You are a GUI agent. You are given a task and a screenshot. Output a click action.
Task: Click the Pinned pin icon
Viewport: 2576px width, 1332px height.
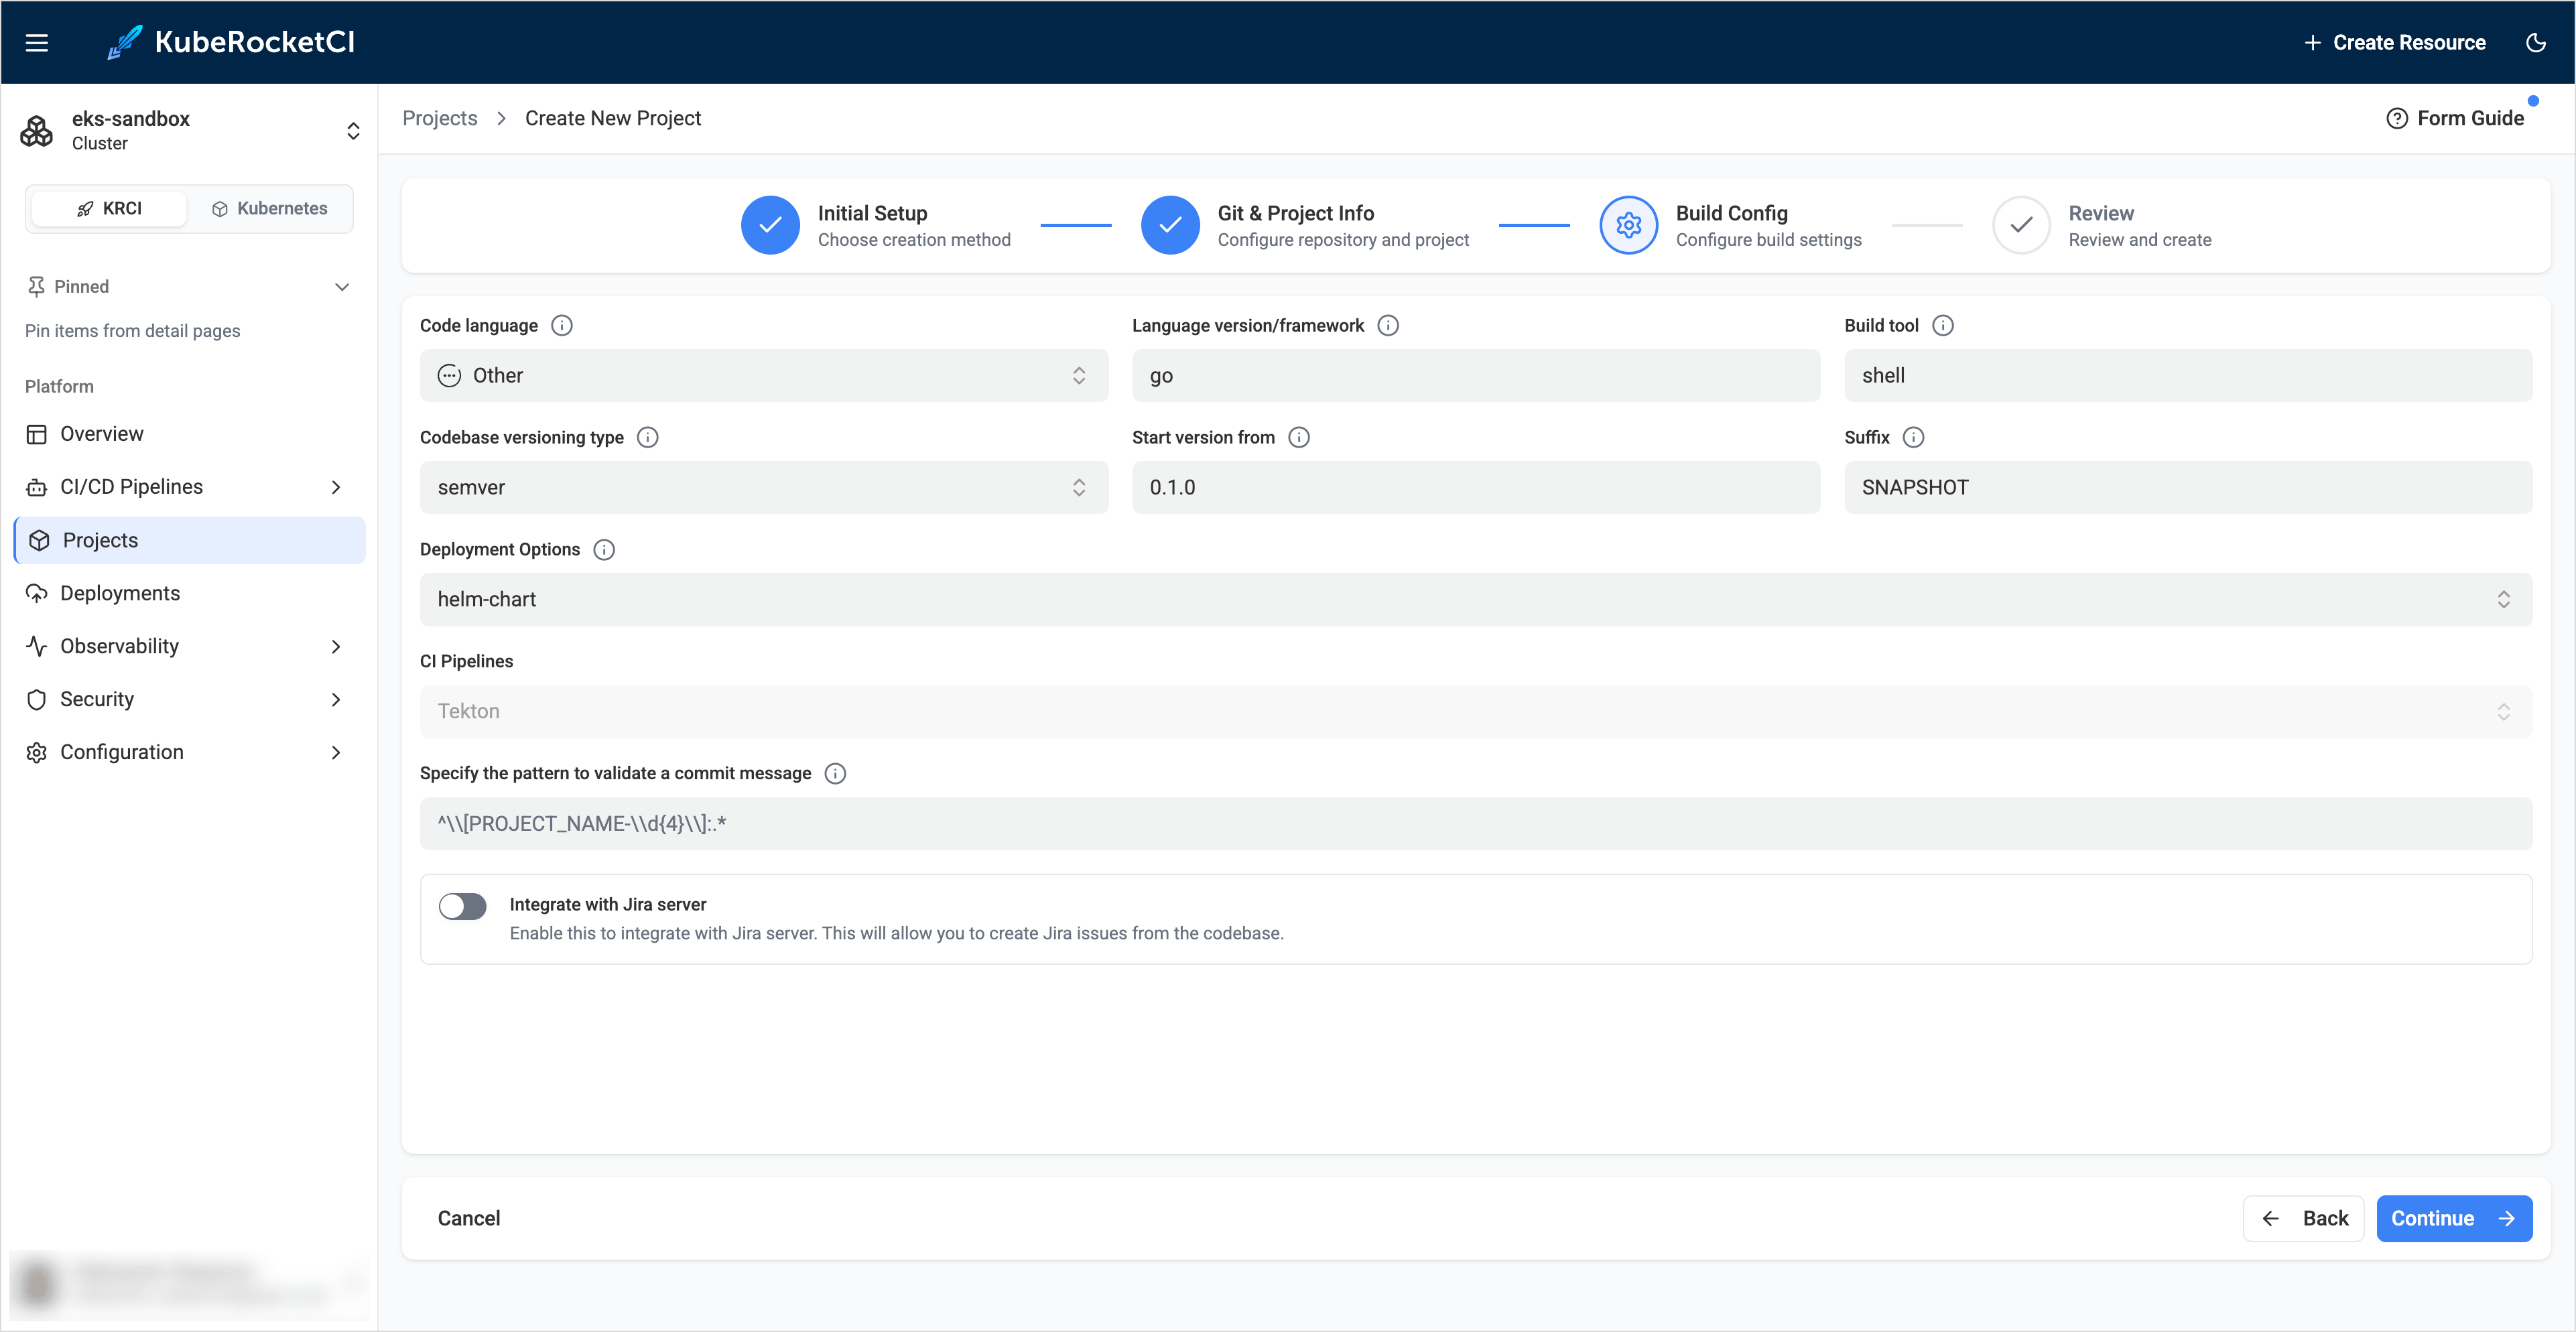coord(36,287)
